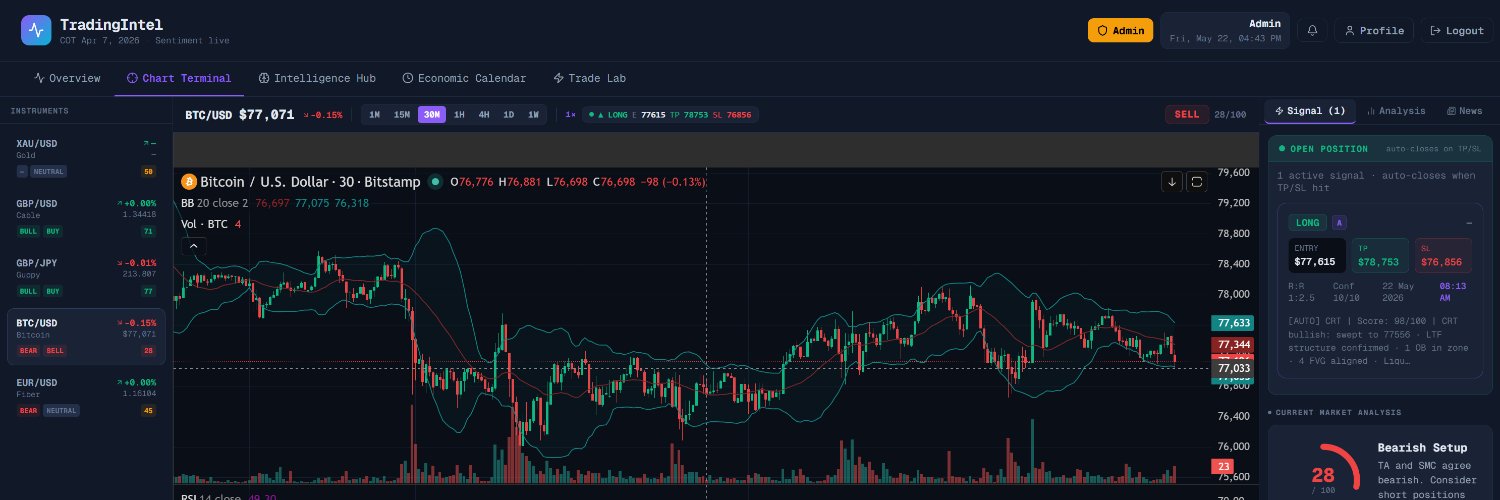The height and width of the screenshot is (500, 1500).
Task: Select the Chart Terminal tab
Action: (179, 78)
